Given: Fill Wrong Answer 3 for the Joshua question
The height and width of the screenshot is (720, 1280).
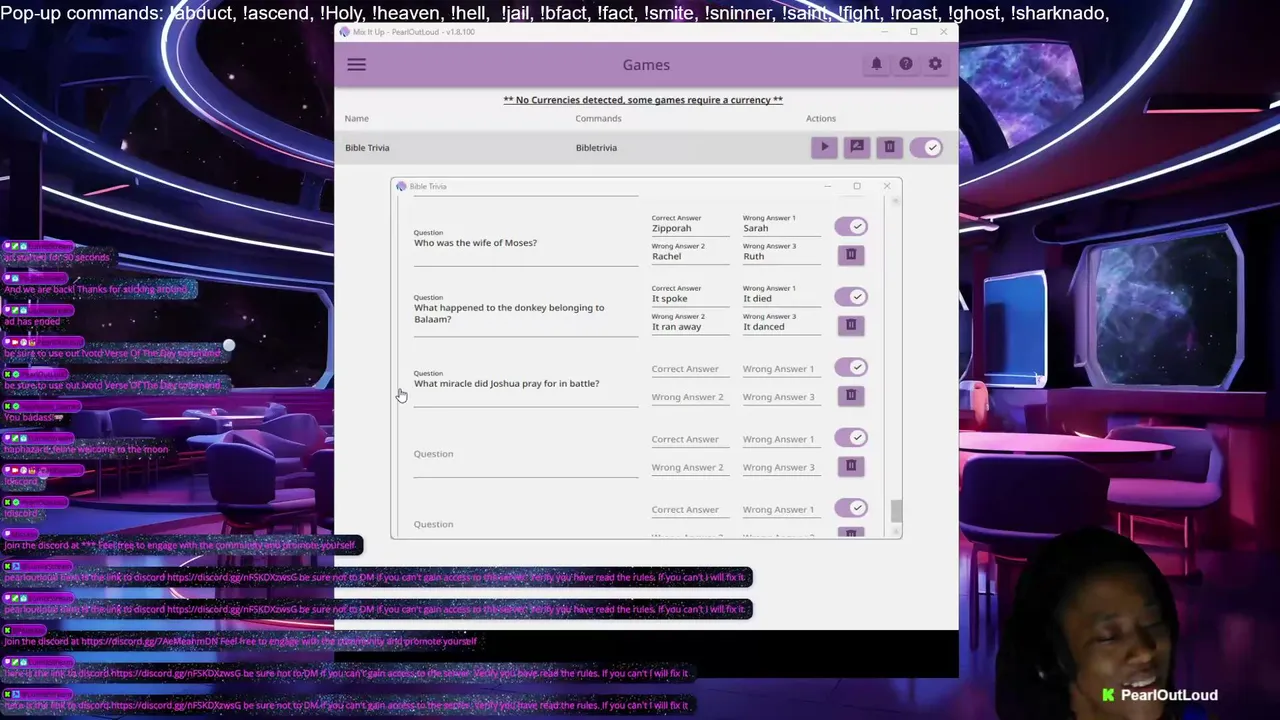Looking at the screenshot, I should [781, 397].
